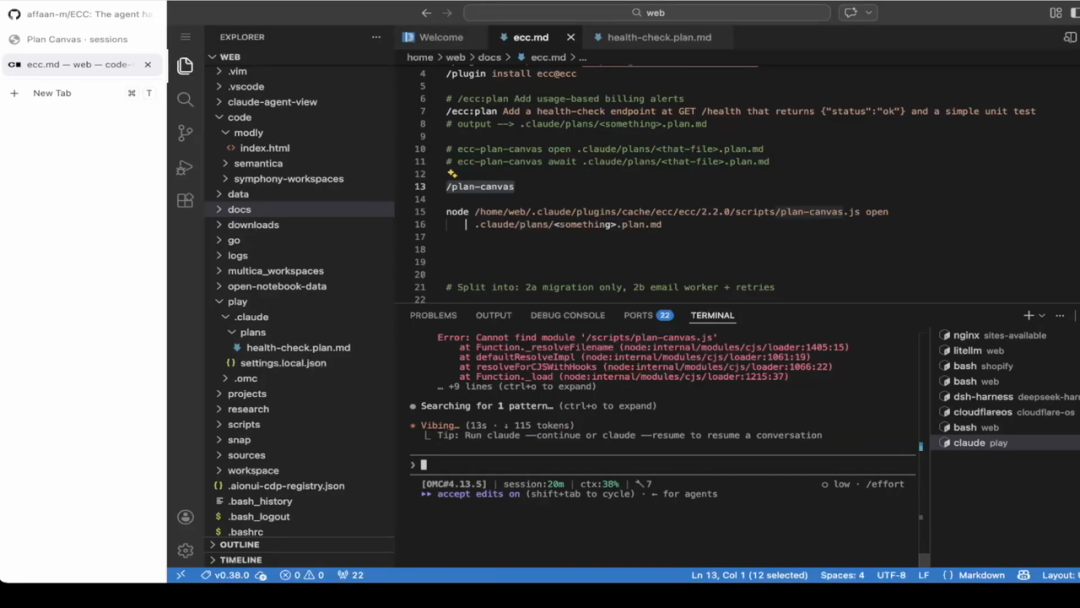This screenshot has width=1080, height=608.
Task: Open health-check.plan.md in explorer tree
Action: [x=300, y=348]
